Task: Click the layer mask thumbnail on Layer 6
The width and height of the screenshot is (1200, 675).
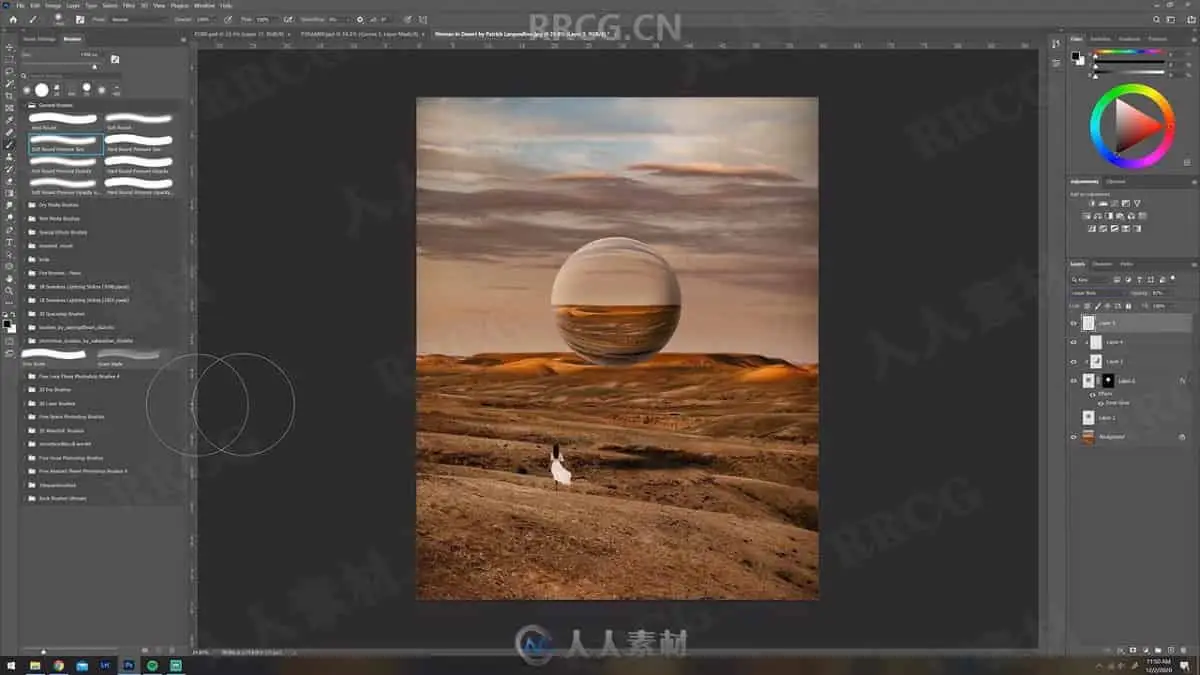Action: [1107, 381]
